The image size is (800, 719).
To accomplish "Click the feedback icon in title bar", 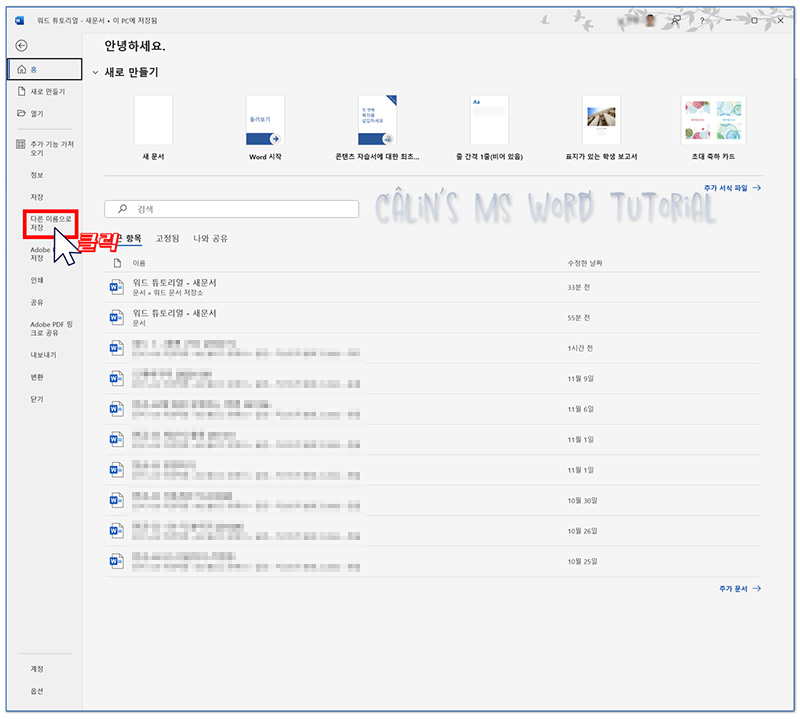I will pyautogui.click(x=676, y=20).
